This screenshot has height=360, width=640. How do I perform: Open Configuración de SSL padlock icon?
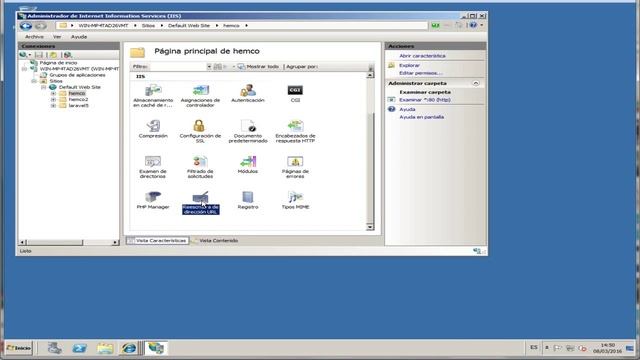click(200, 125)
